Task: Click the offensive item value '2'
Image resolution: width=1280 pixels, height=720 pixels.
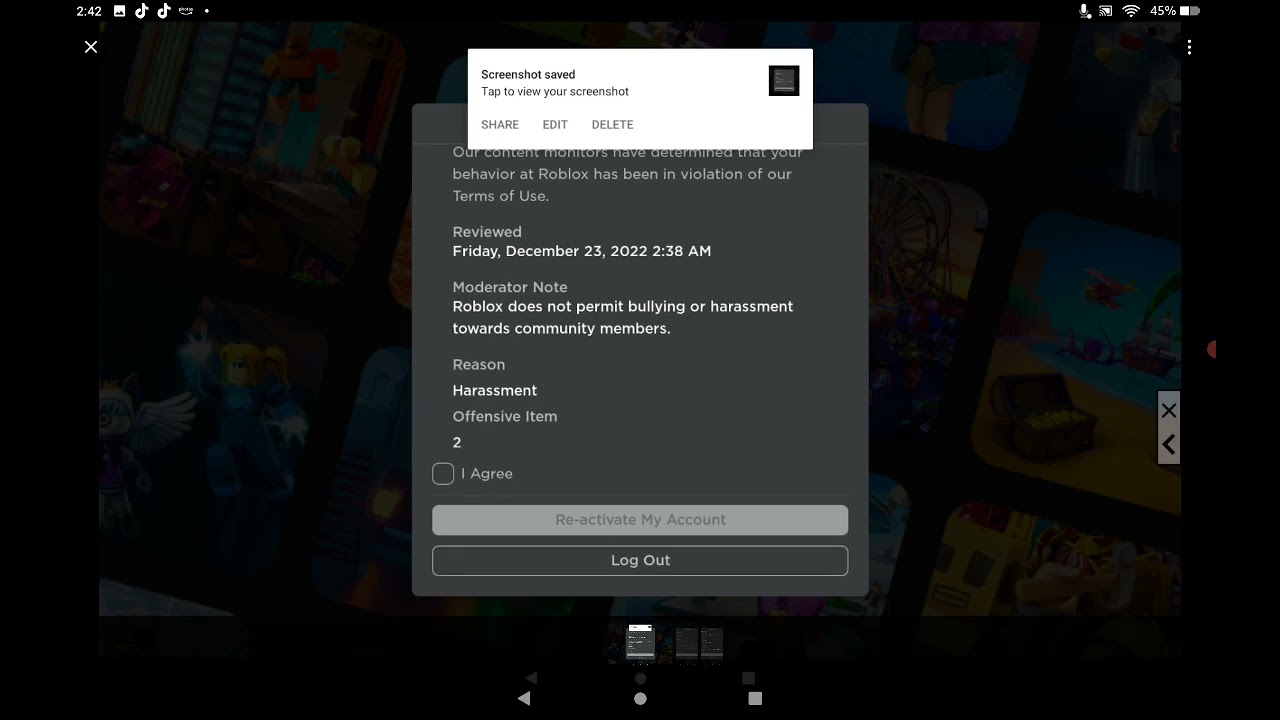Action: tap(457, 442)
